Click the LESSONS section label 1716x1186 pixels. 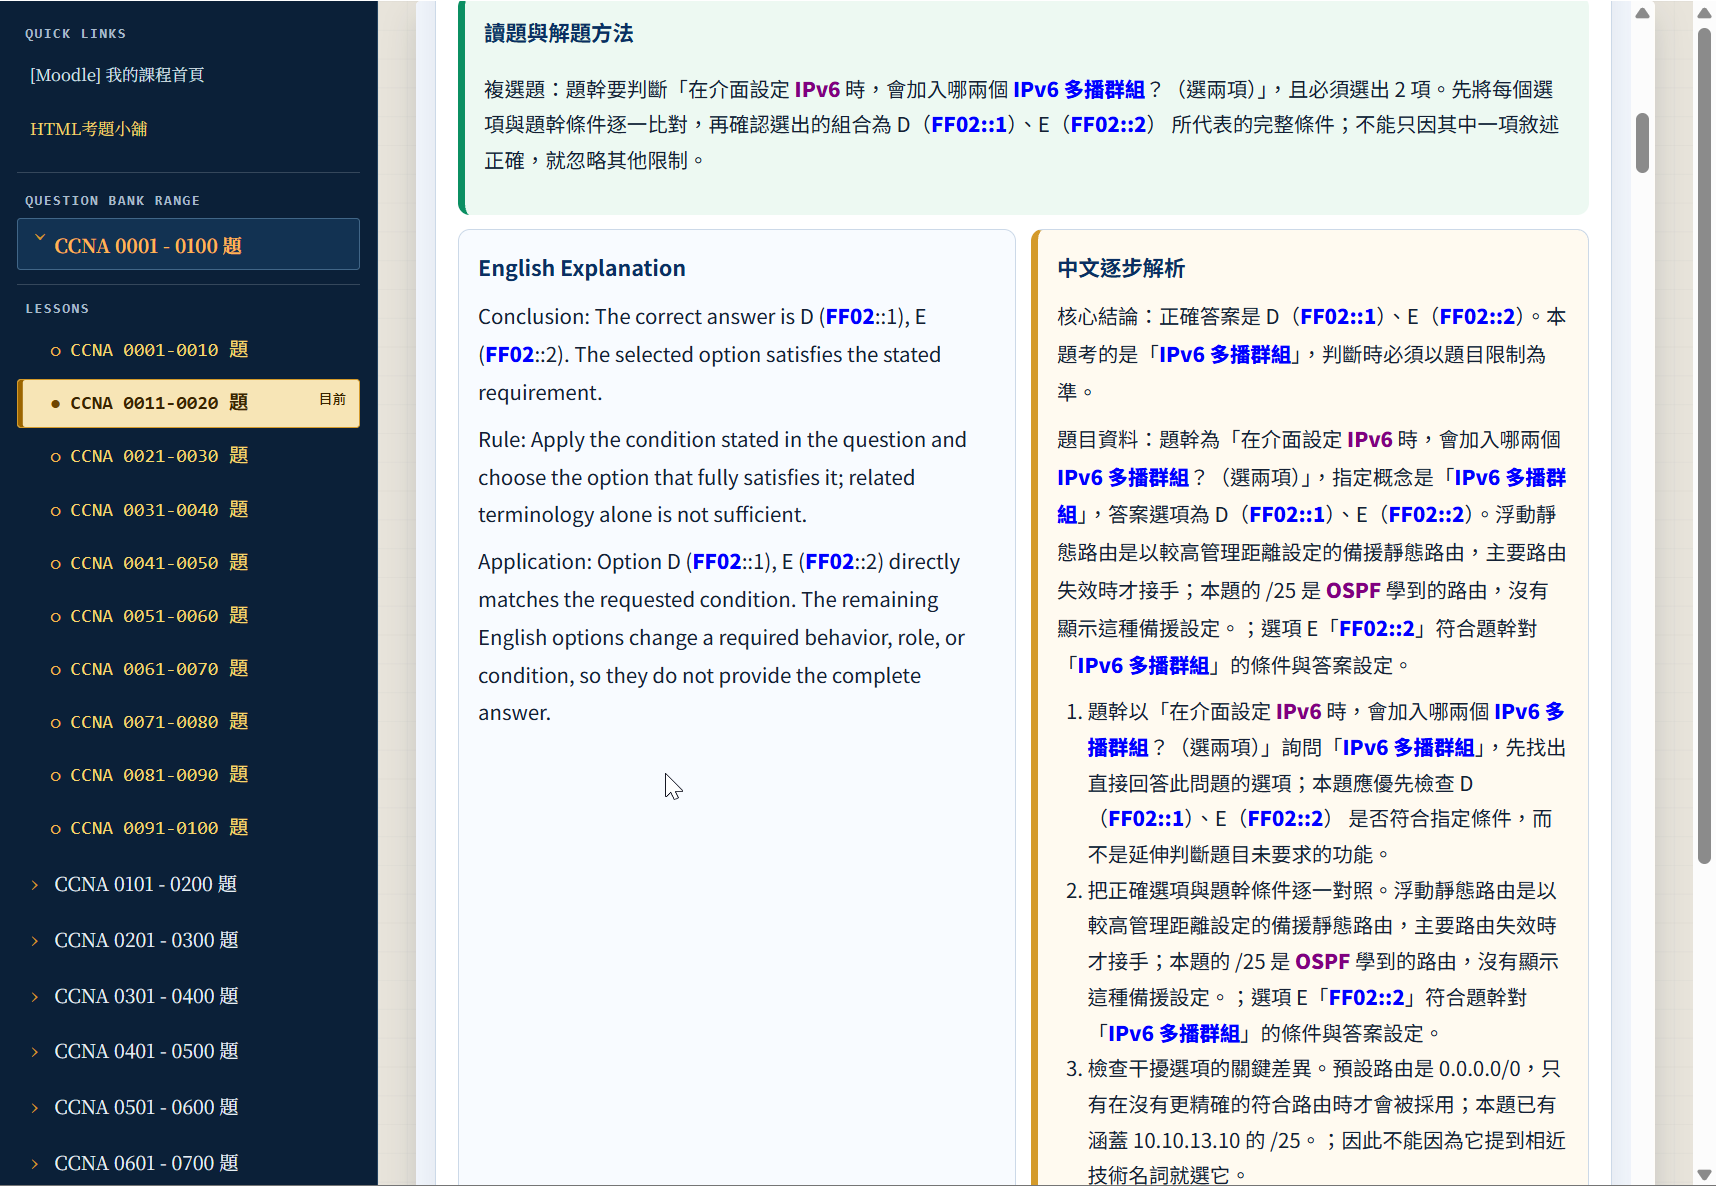57,309
